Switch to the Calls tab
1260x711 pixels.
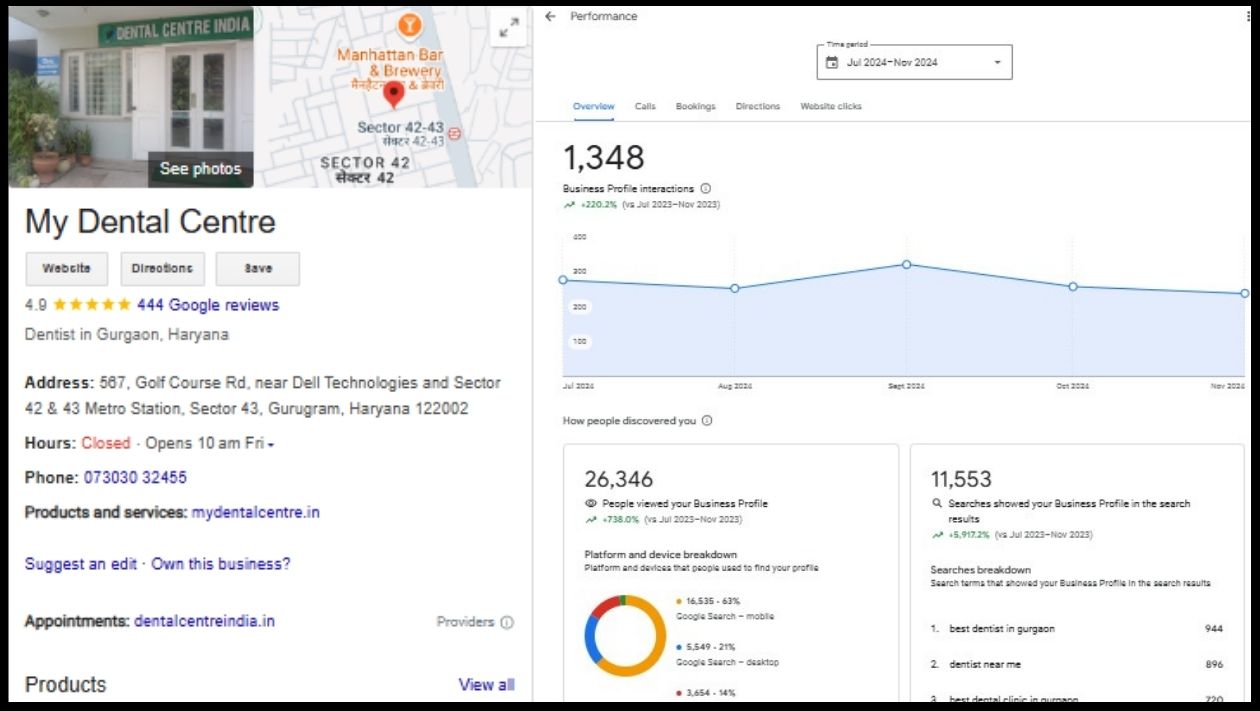pos(645,106)
